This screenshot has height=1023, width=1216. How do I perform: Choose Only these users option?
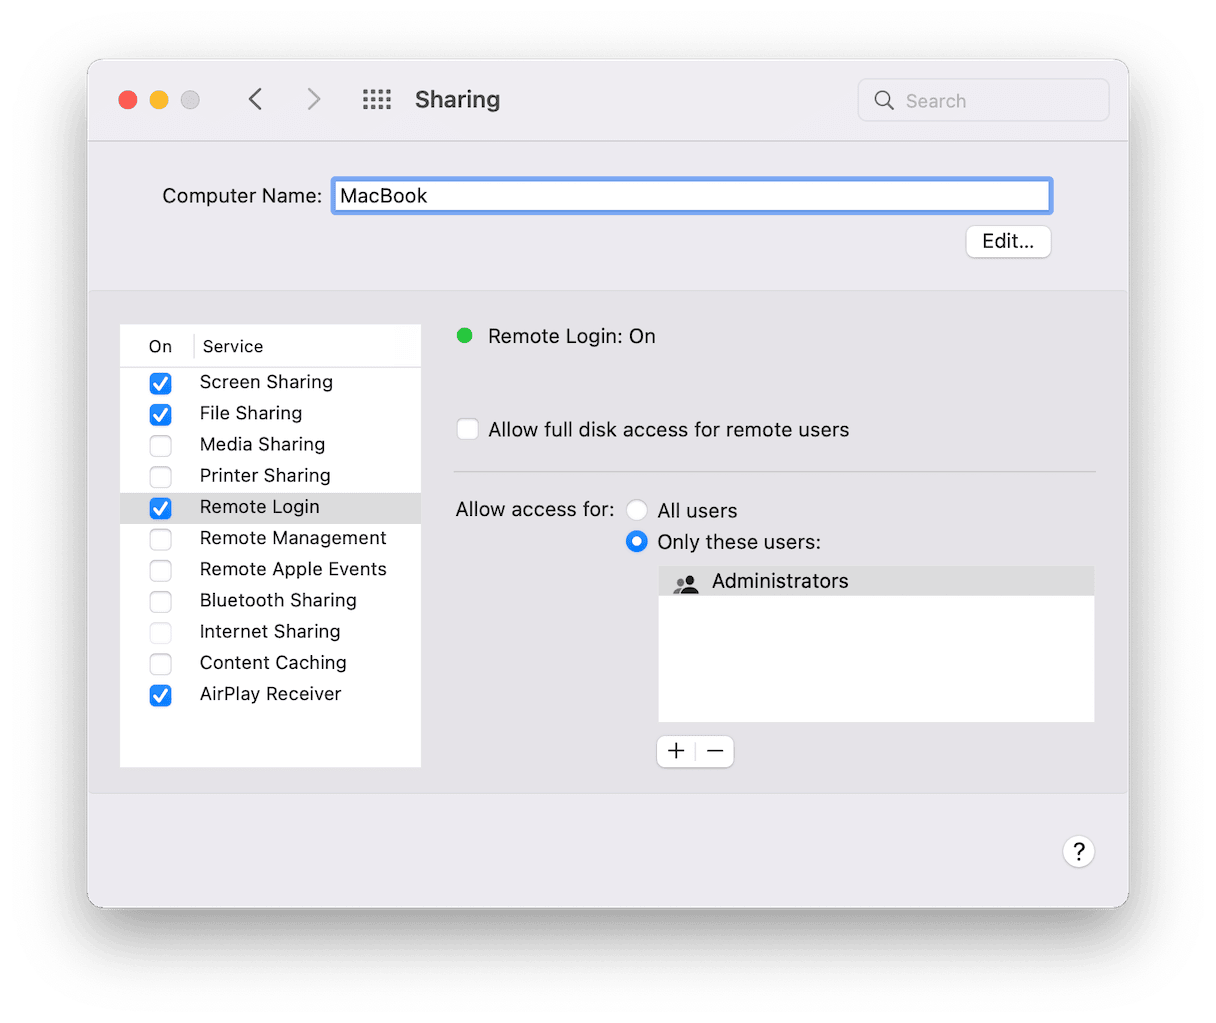636,542
